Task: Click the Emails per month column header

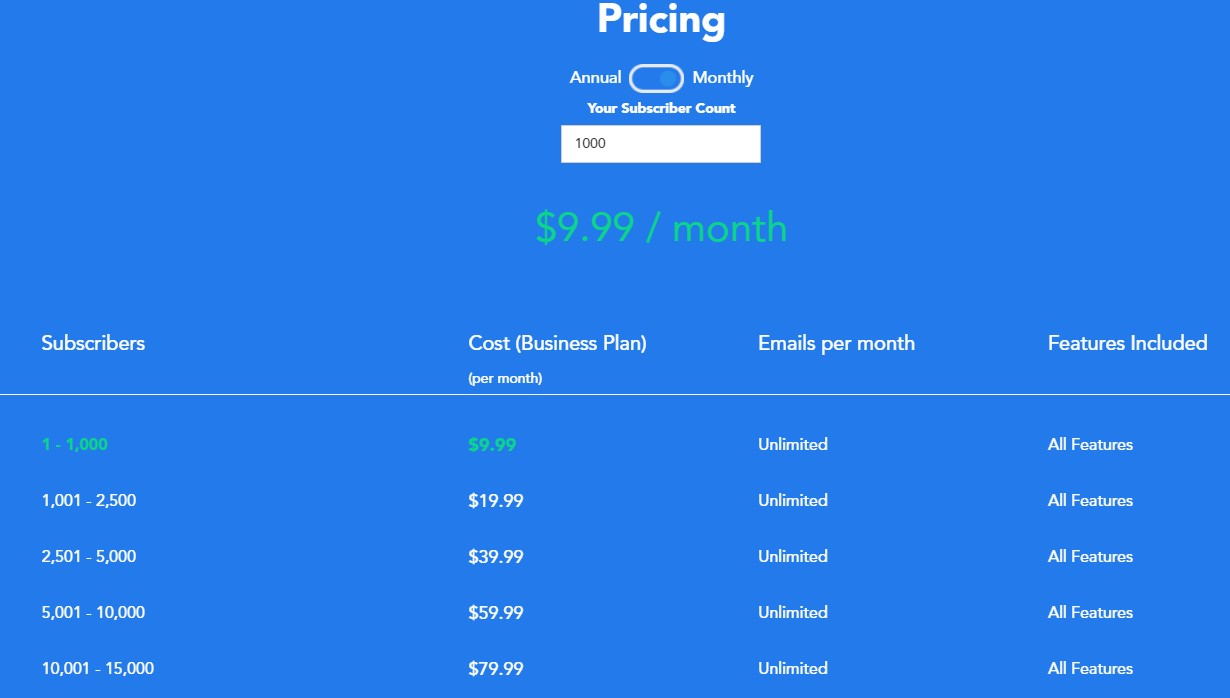Action: pos(836,343)
